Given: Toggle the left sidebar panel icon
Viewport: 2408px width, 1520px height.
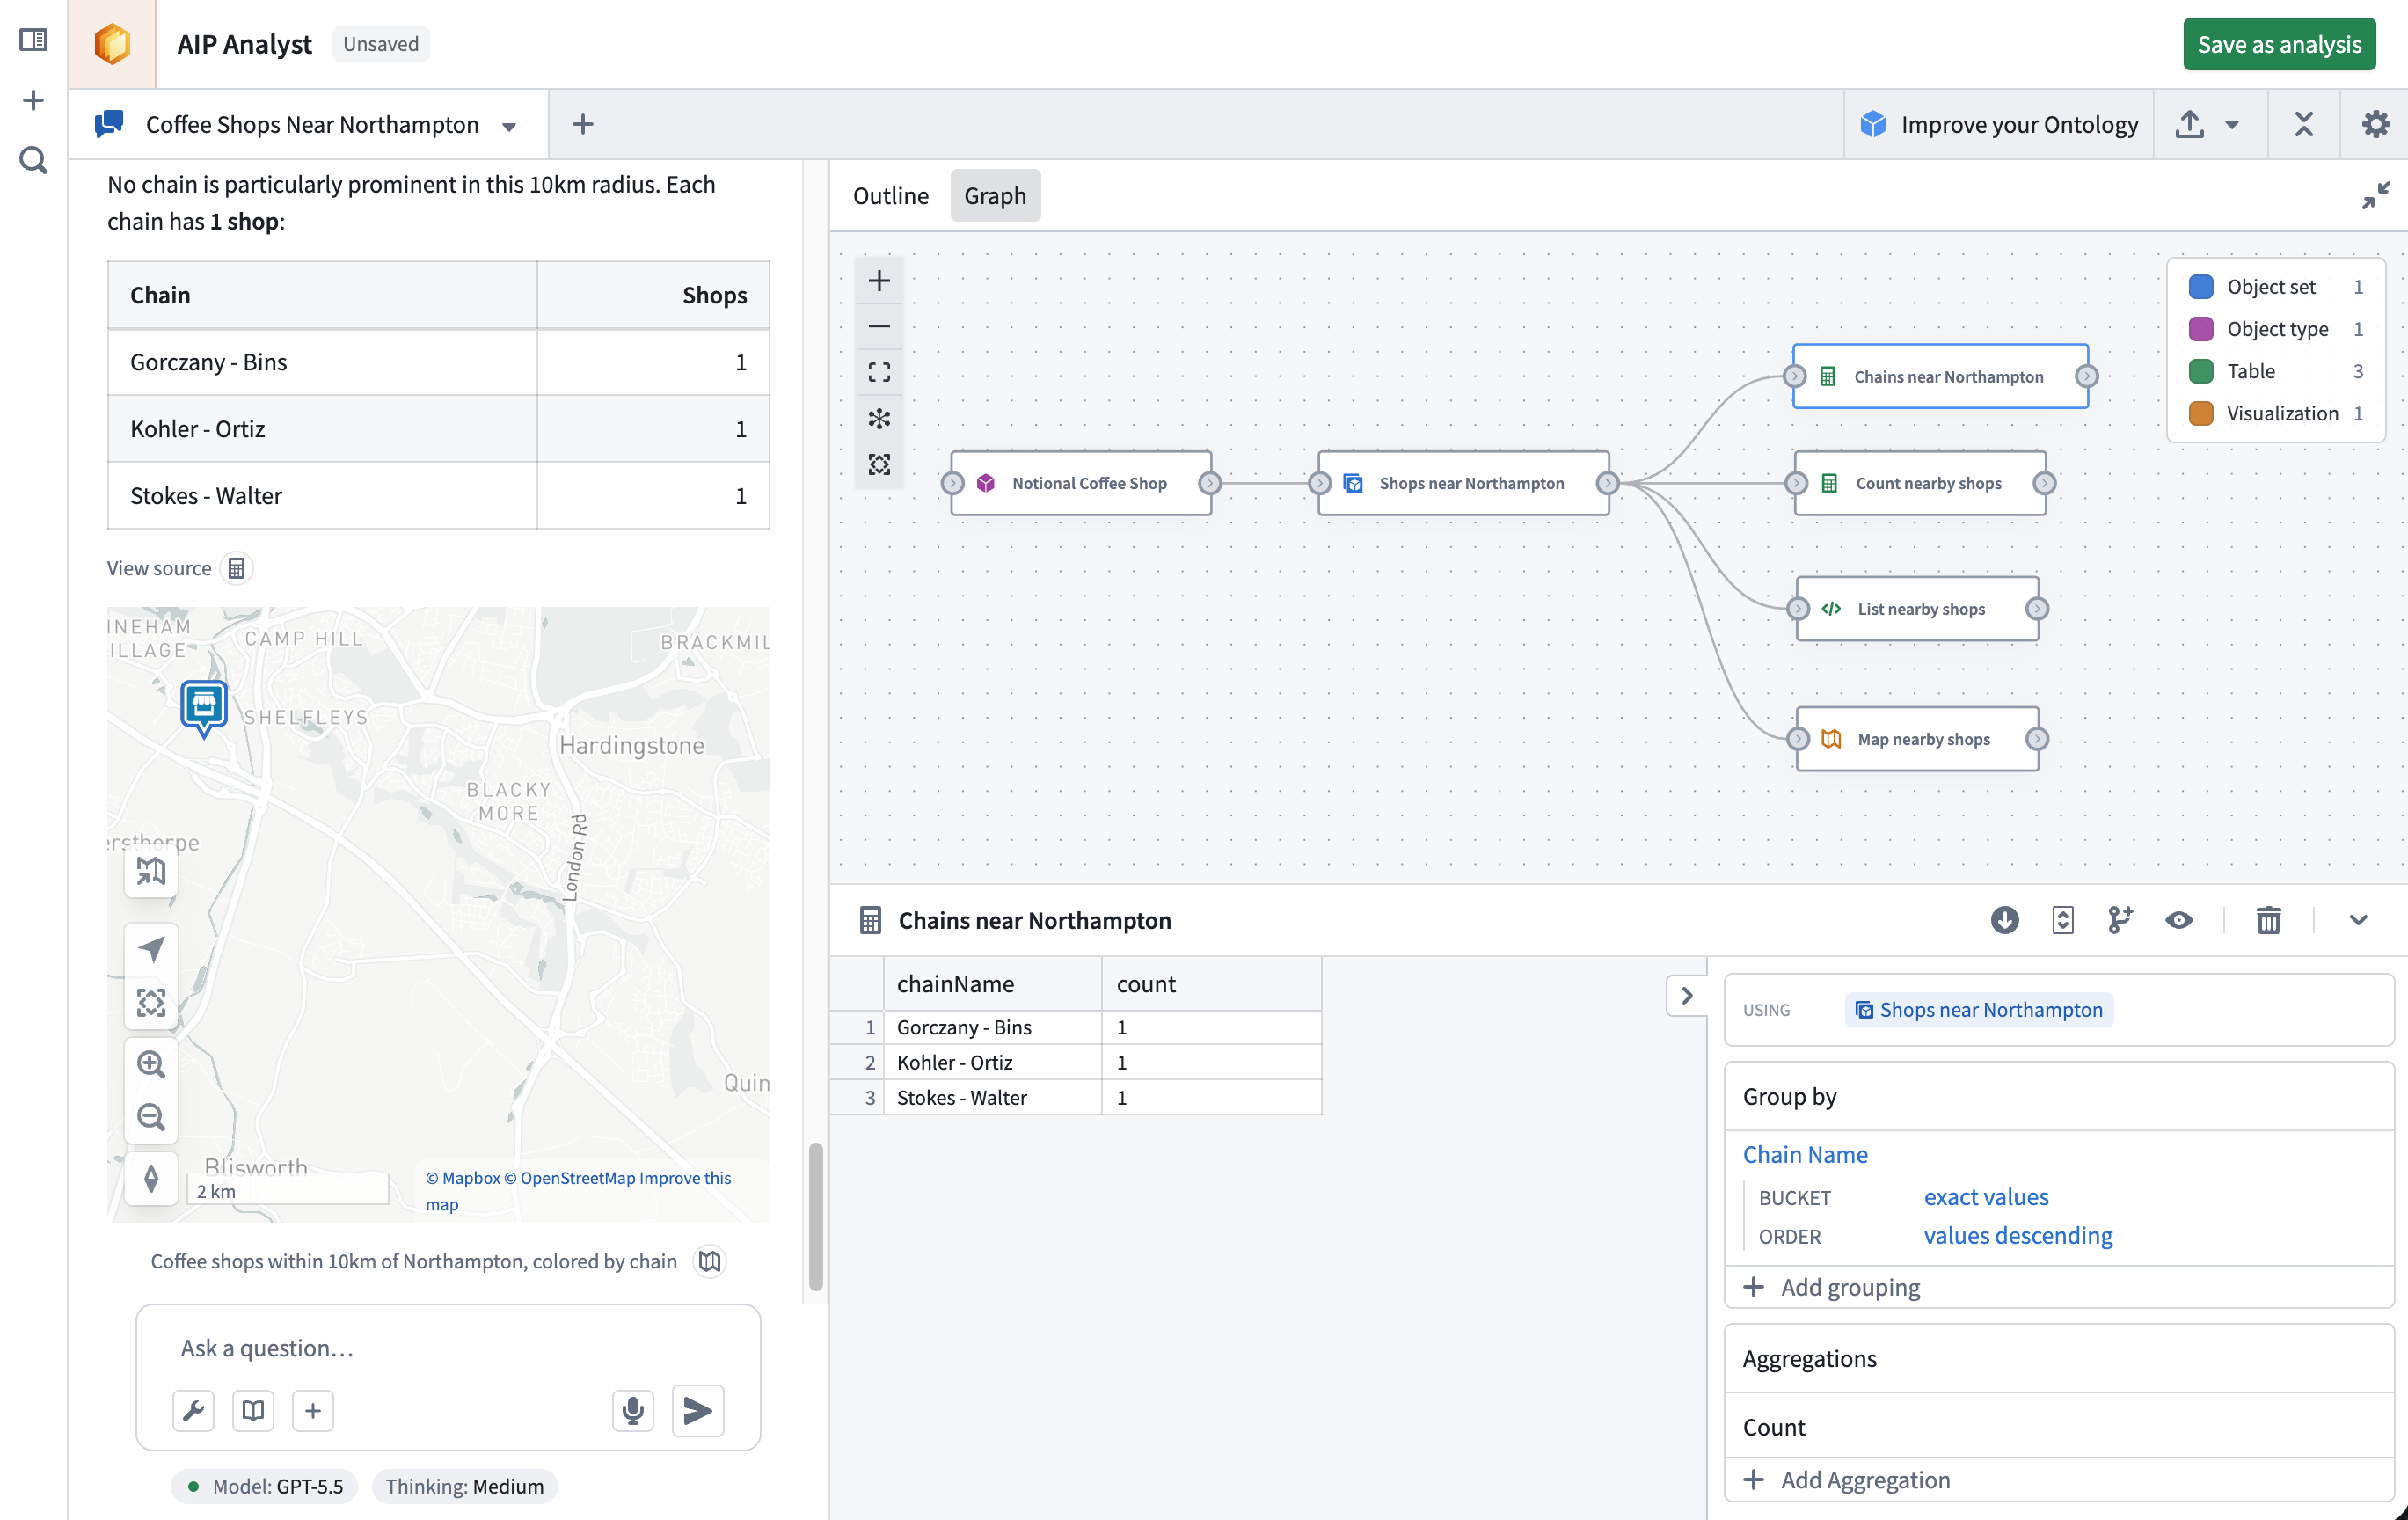Looking at the screenshot, I should coord(33,40).
